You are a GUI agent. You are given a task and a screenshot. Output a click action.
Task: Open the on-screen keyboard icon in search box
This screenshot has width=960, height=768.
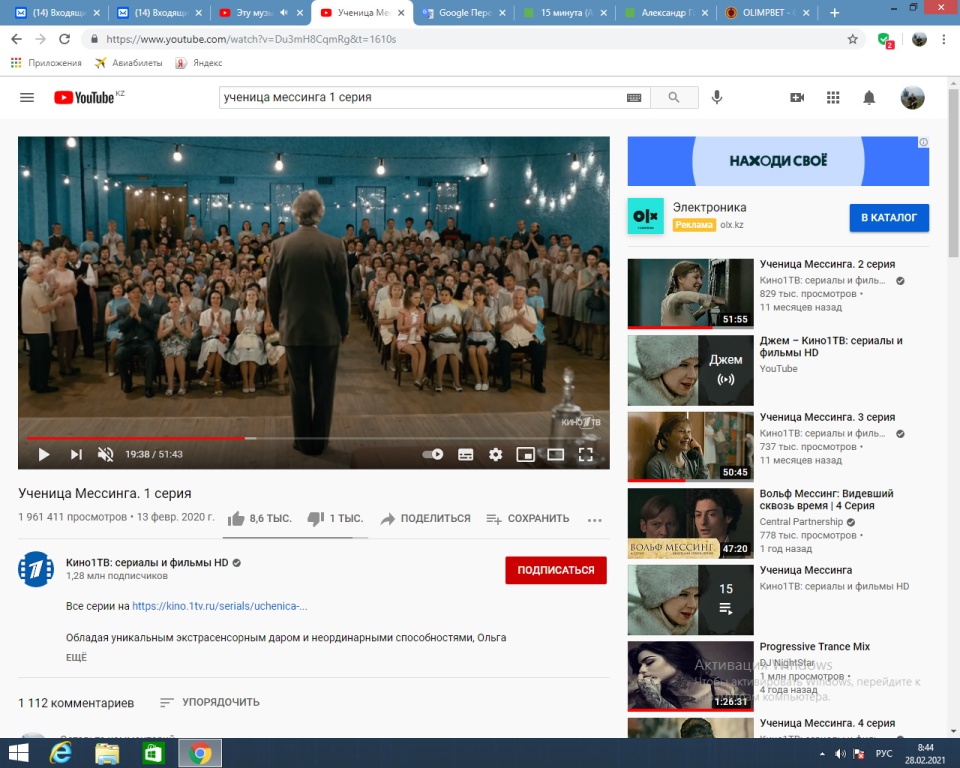(634, 97)
